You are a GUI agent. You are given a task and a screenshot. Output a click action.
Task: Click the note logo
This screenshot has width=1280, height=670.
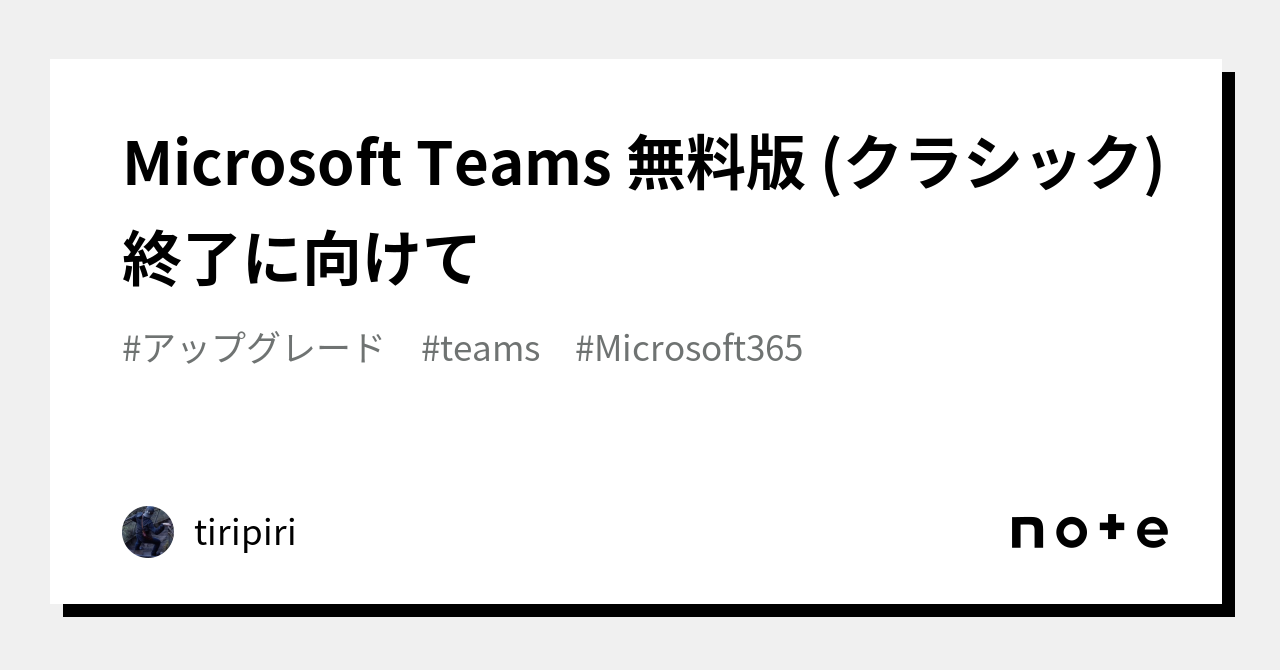tap(1089, 531)
